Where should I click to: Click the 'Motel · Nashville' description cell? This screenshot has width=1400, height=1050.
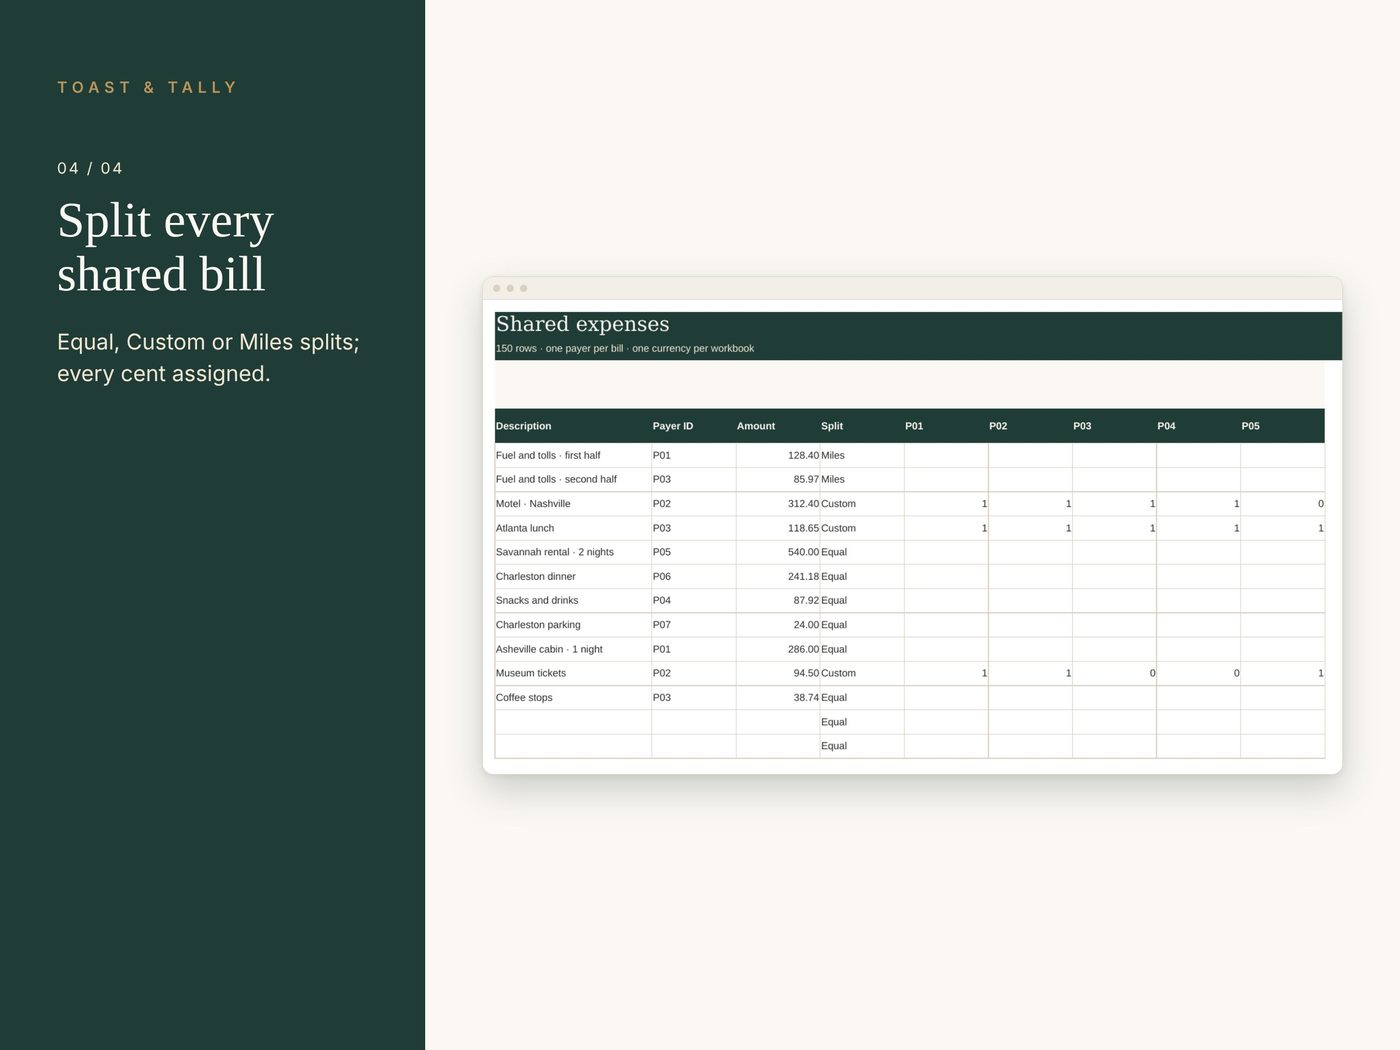[x=573, y=504]
